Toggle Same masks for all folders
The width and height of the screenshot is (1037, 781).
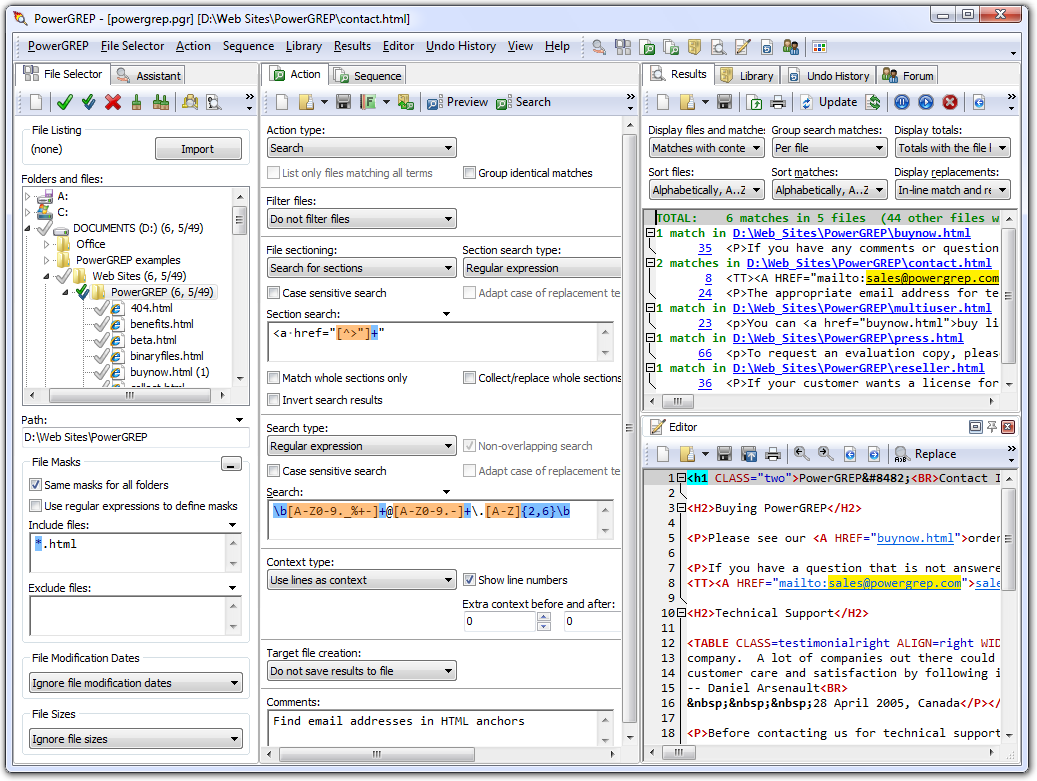pyautogui.click(x=37, y=484)
